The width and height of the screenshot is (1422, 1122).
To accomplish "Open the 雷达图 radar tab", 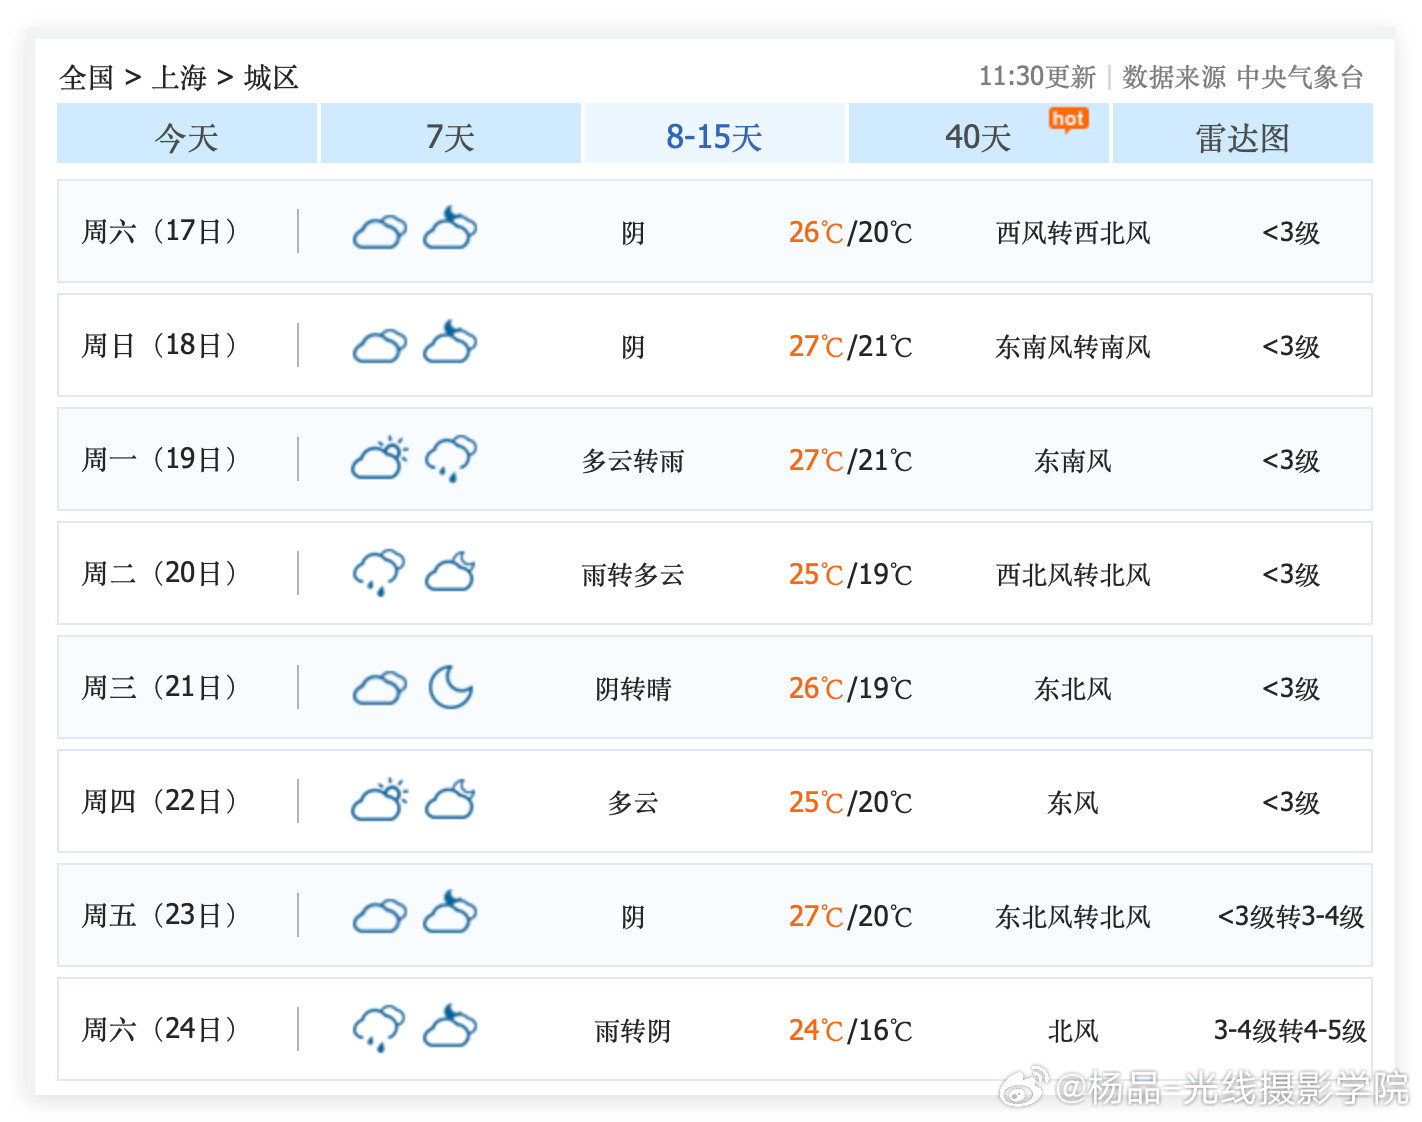I will tap(1243, 133).
